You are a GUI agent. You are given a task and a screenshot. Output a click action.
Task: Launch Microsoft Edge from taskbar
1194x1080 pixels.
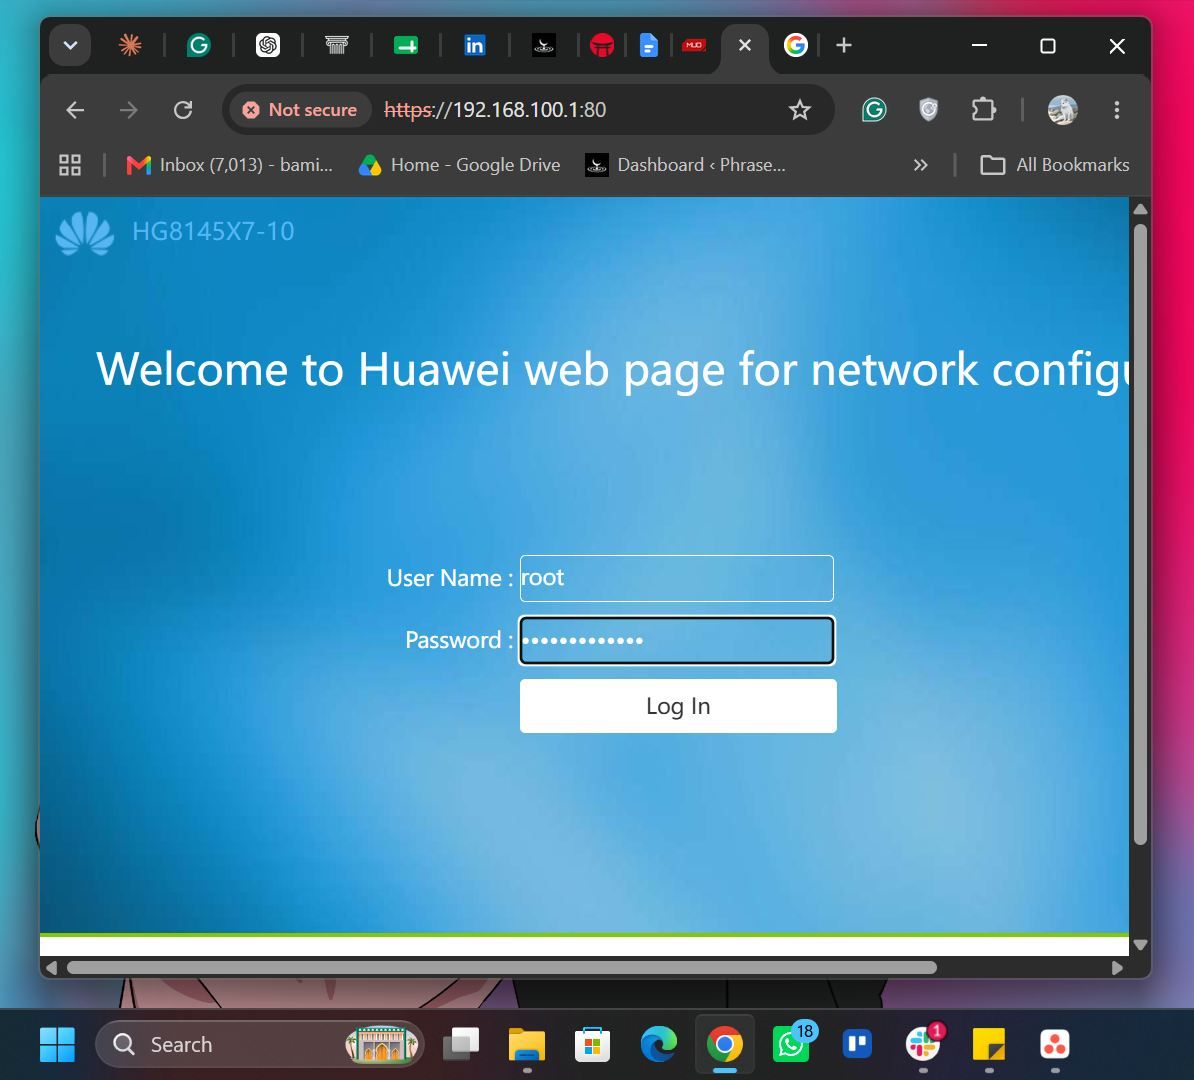click(x=659, y=1044)
